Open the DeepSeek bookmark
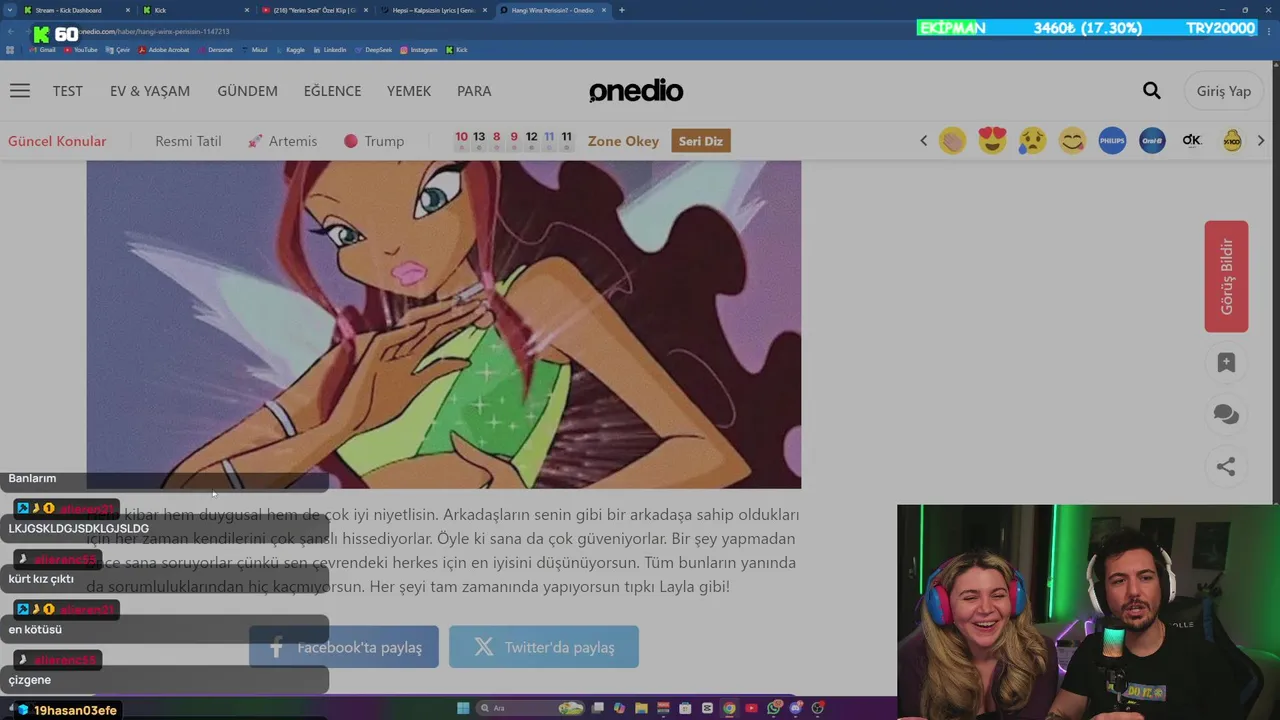The height and width of the screenshot is (720, 1280). click(x=373, y=50)
